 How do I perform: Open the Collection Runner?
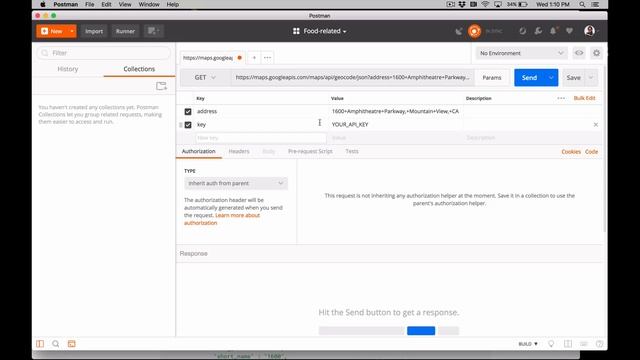125,31
